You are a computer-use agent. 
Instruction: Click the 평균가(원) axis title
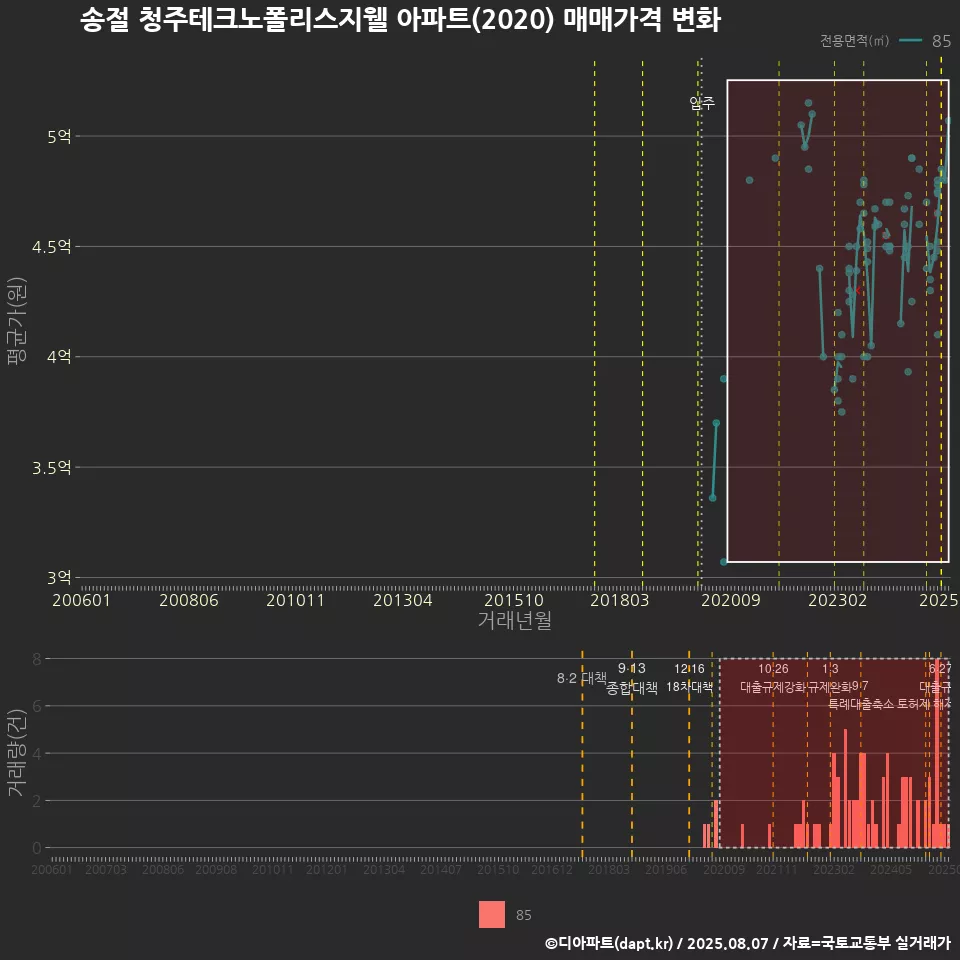(x=17, y=321)
